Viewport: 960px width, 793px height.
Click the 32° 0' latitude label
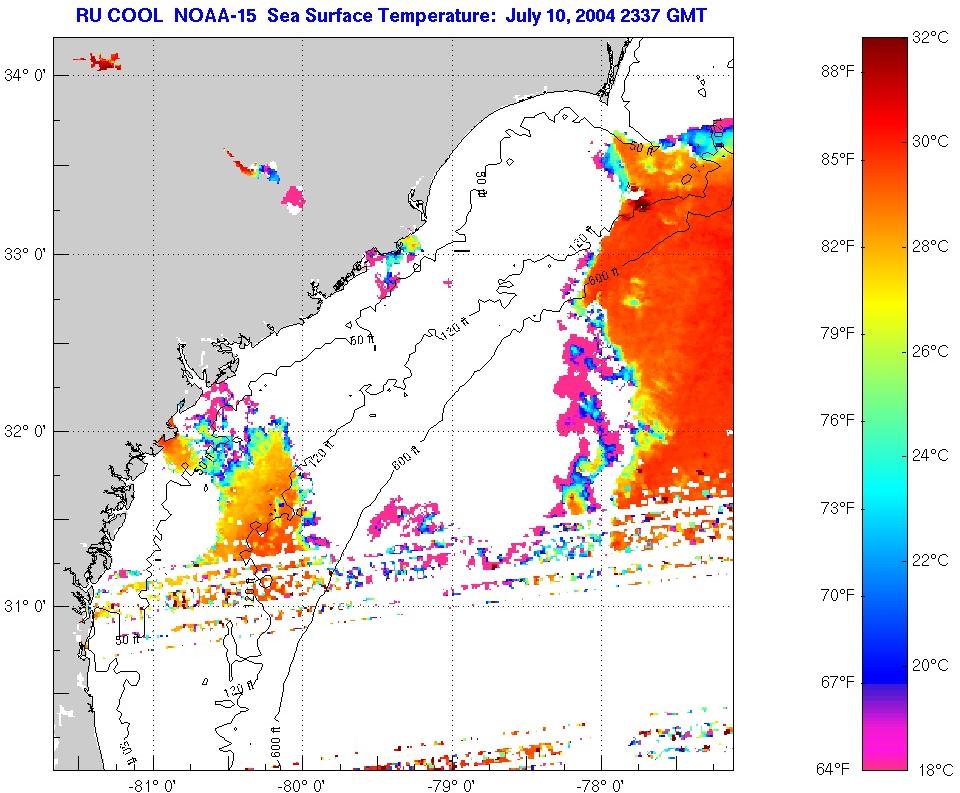25,431
